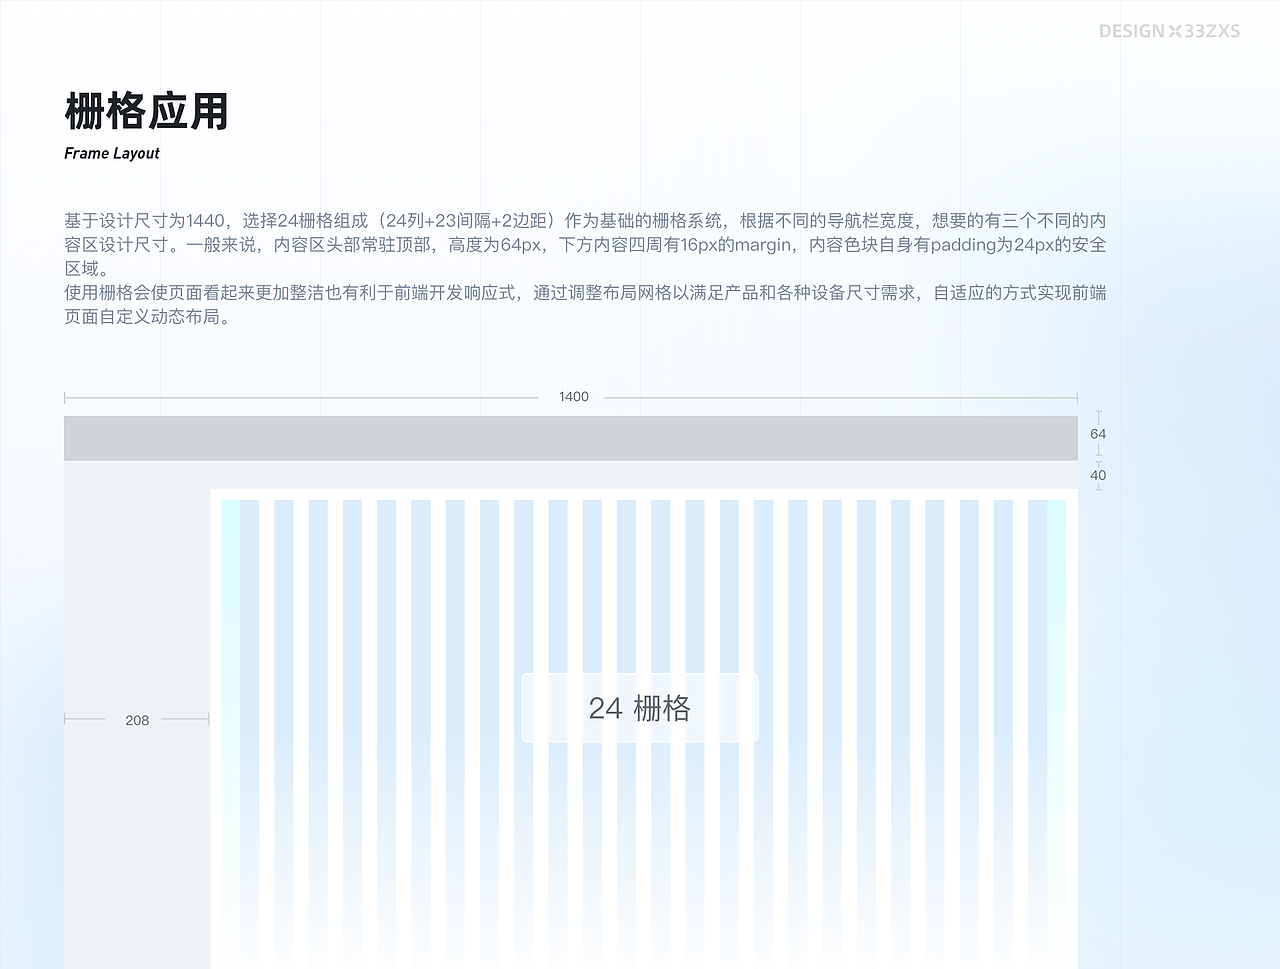Select the gray header bar graphic
The width and height of the screenshot is (1280, 969).
(570, 437)
